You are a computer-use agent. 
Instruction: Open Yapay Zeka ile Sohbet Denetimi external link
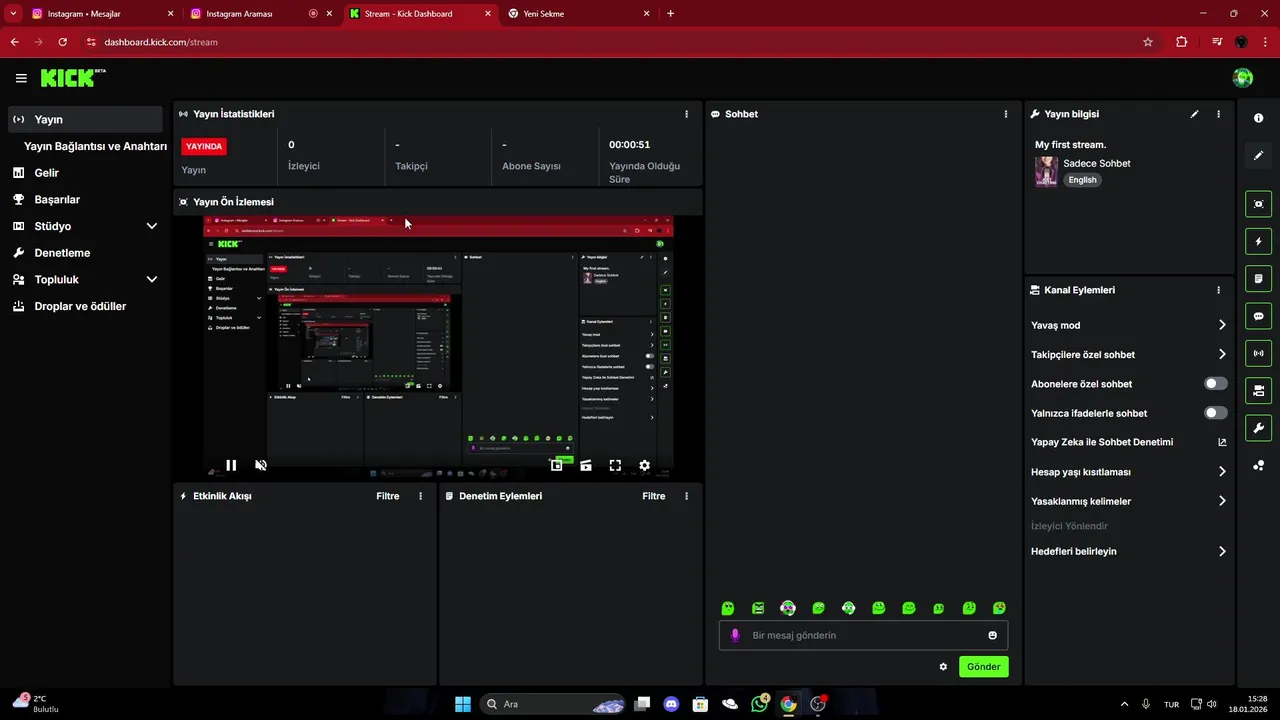click(1222, 442)
